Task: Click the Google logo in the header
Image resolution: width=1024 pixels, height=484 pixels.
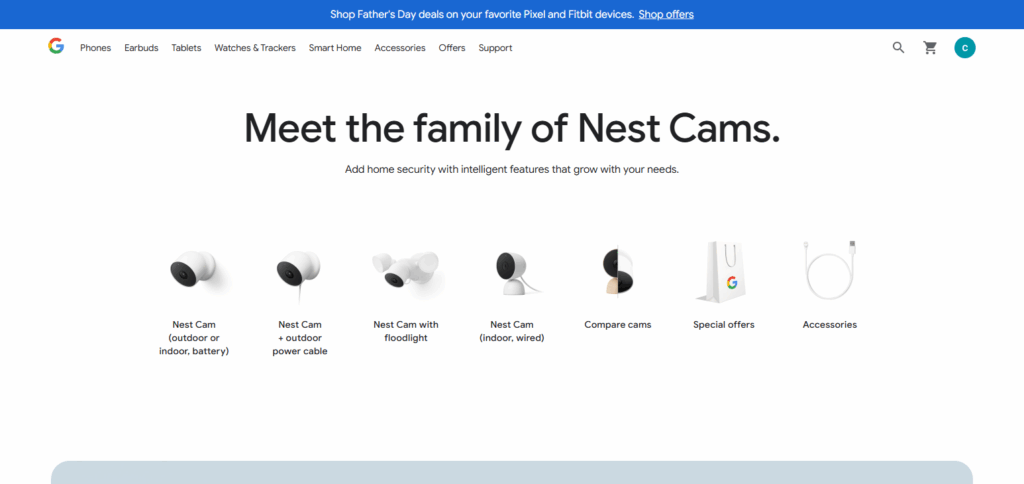Action: [x=56, y=46]
